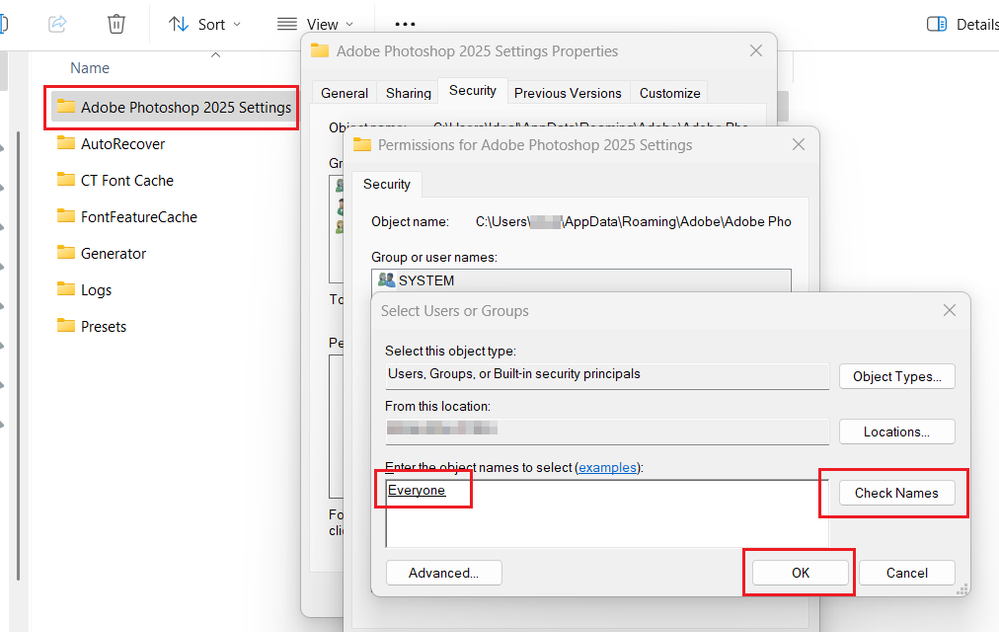Click Cancel in Select Users dialog

[907, 573]
